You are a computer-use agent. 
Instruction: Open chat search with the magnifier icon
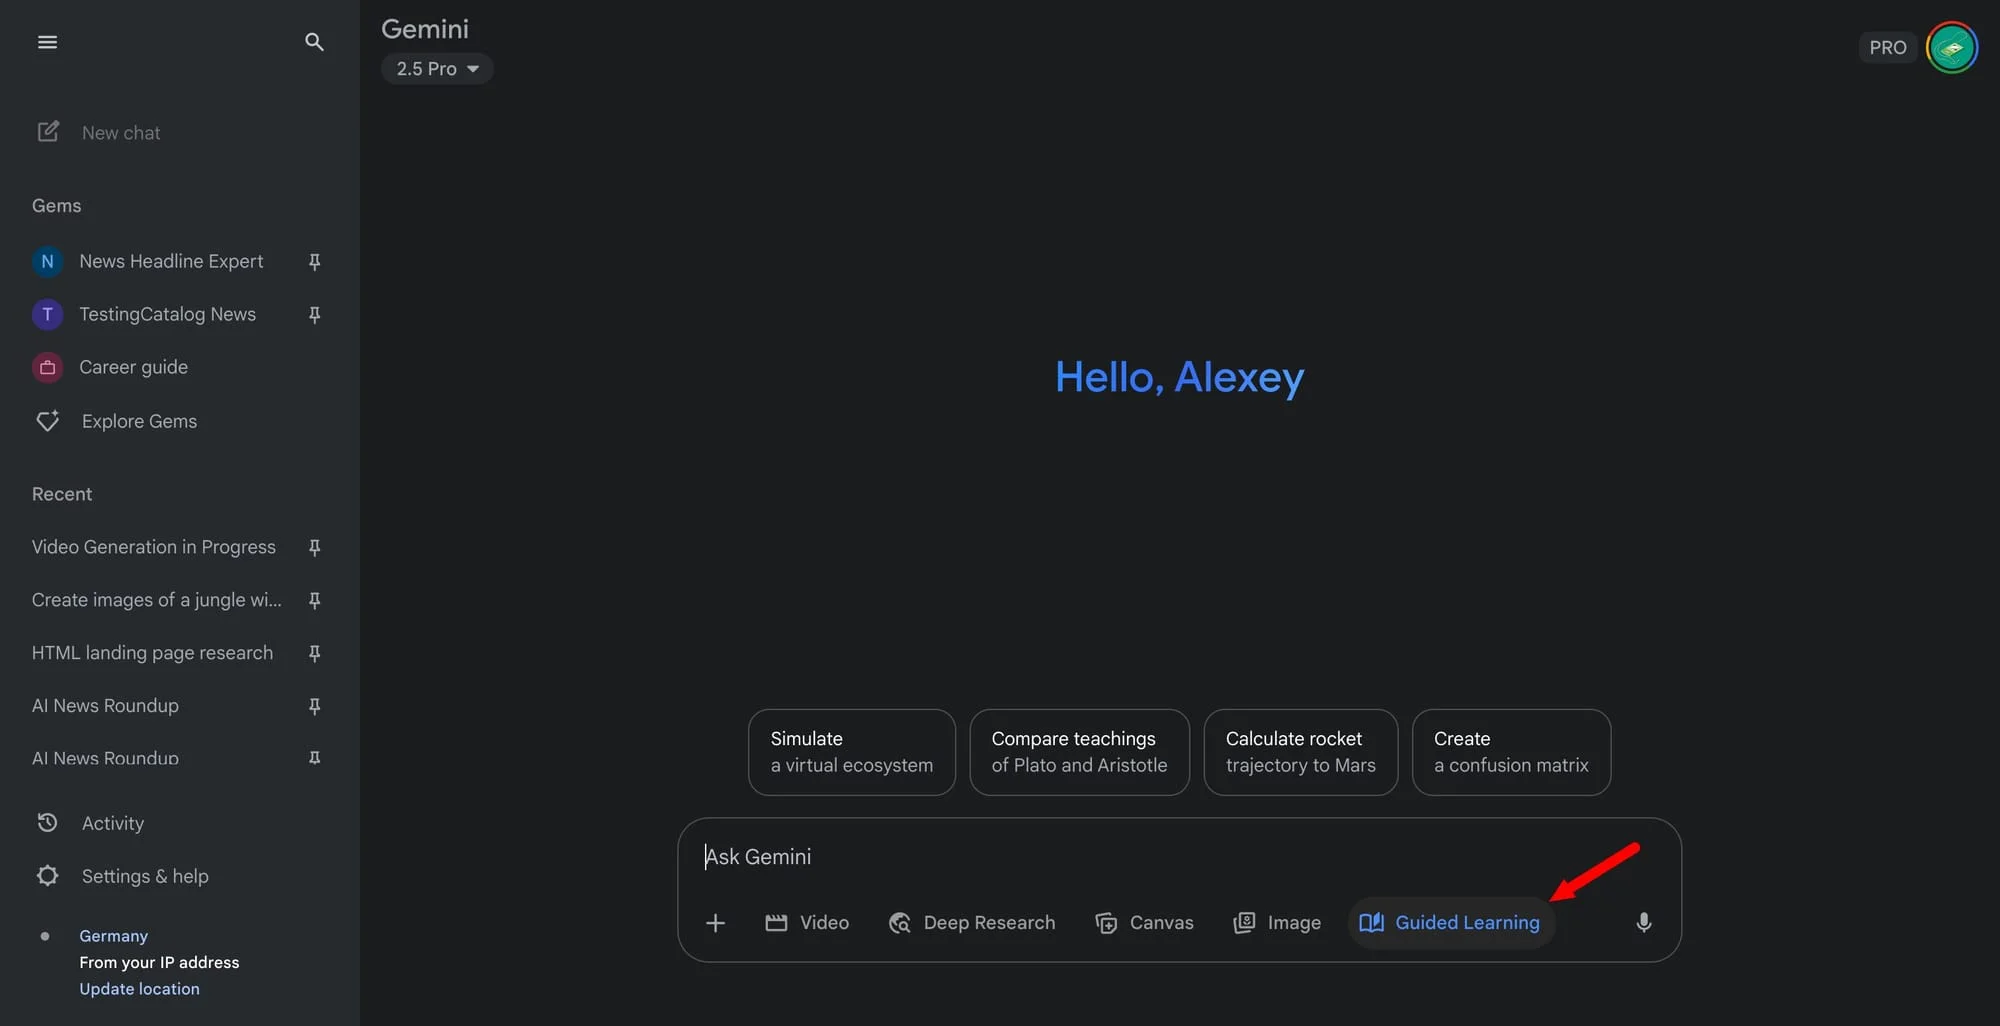pos(314,42)
